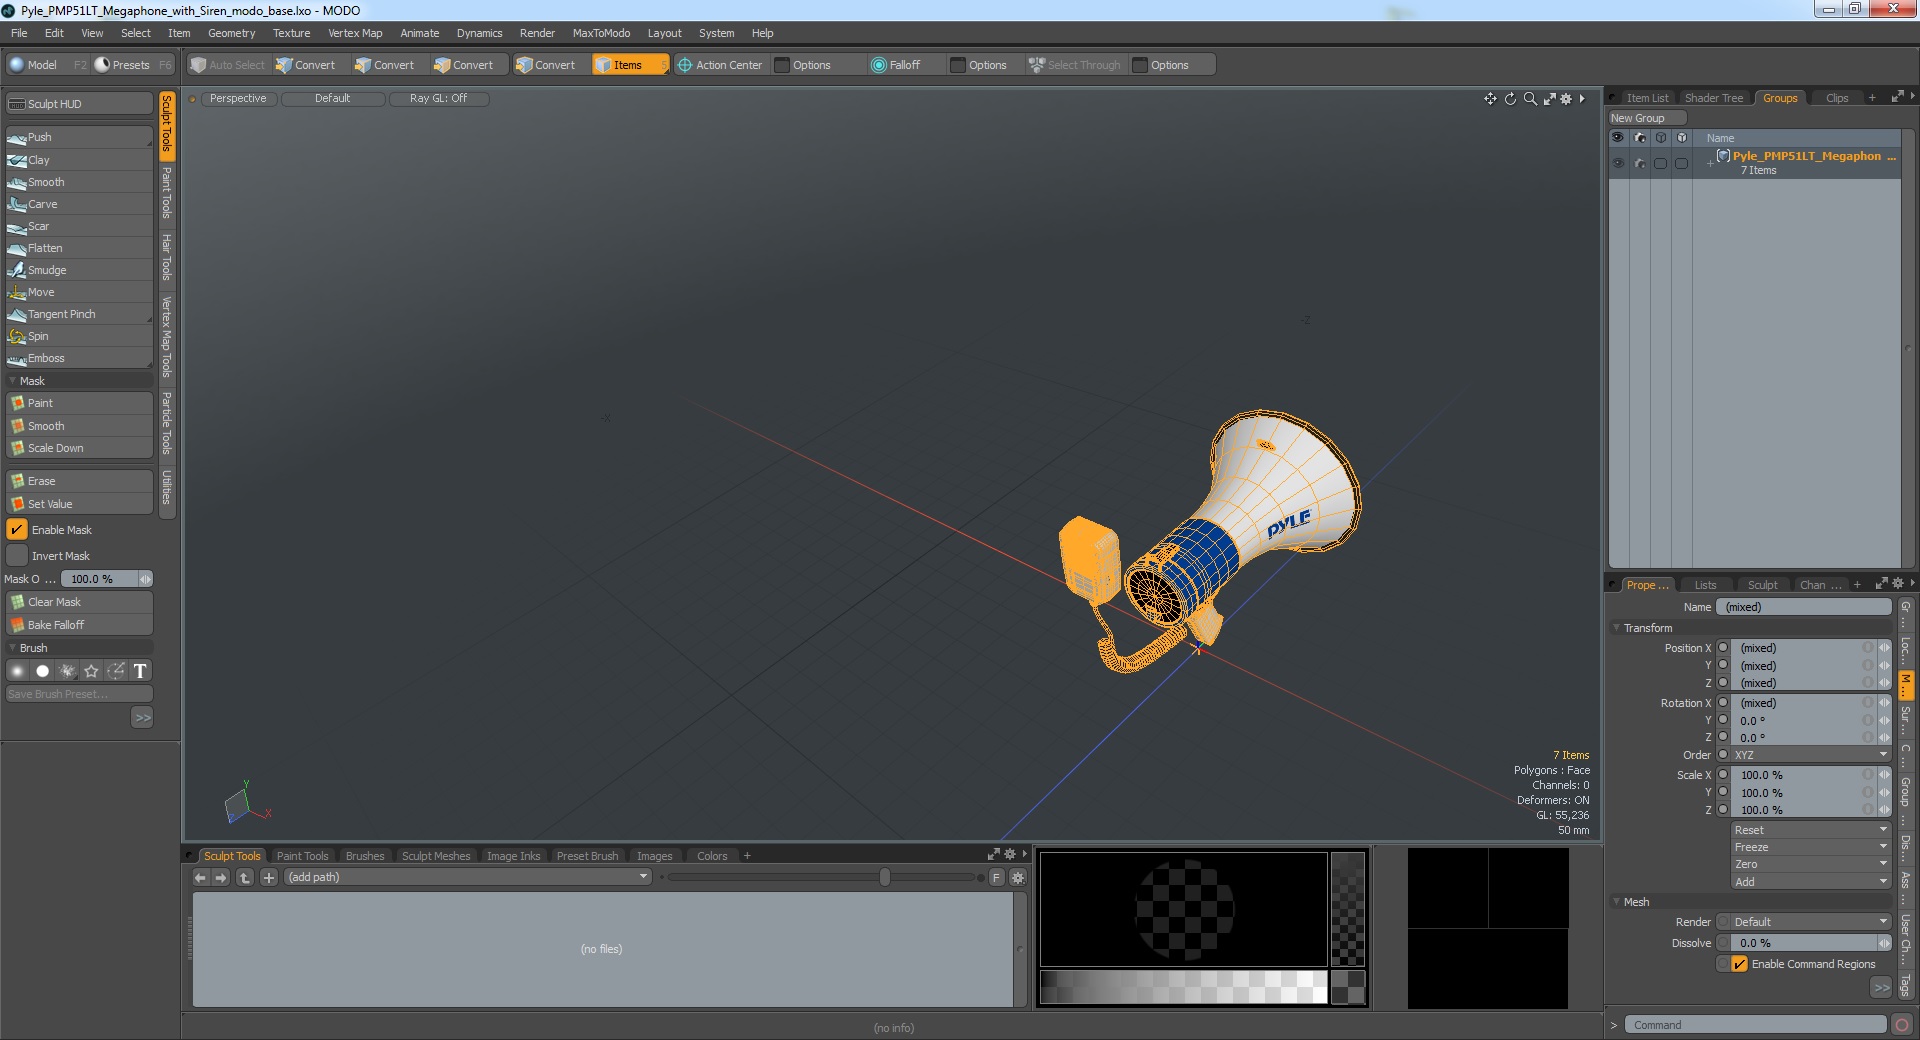The image size is (1920, 1040).
Task: Select the mask Paint tool
Action: [79, 403]
